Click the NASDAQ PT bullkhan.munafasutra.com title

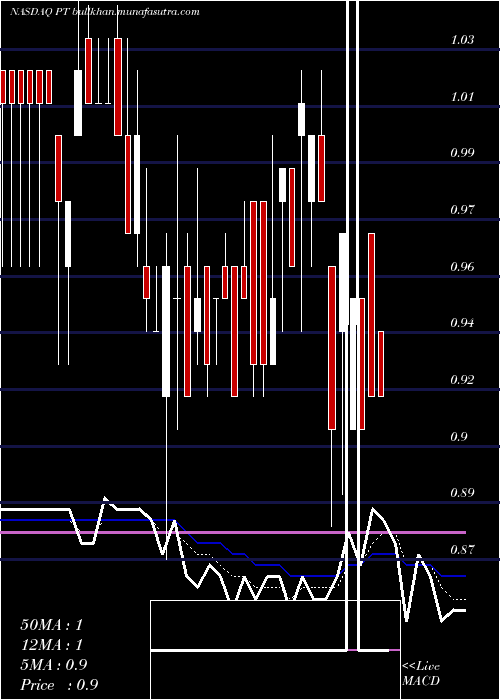(x=105, y=12)
